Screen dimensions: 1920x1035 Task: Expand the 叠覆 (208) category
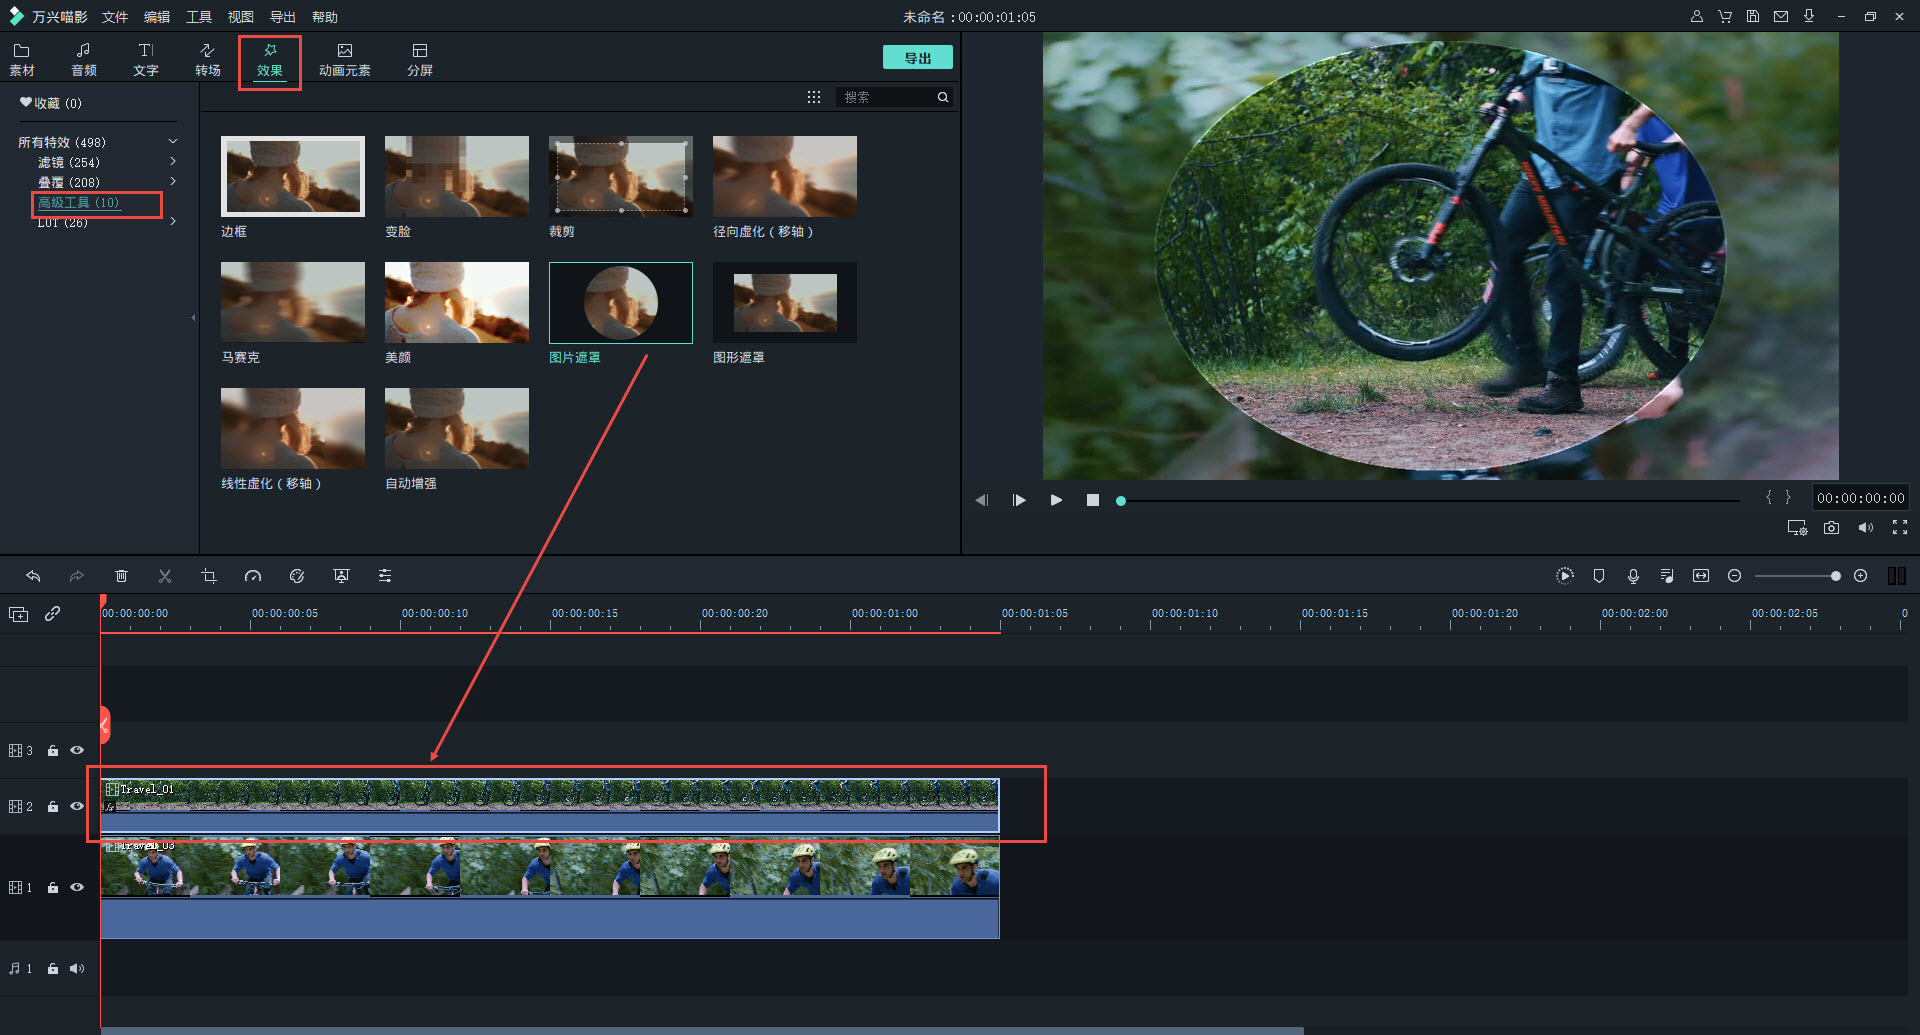click(173, 182)
